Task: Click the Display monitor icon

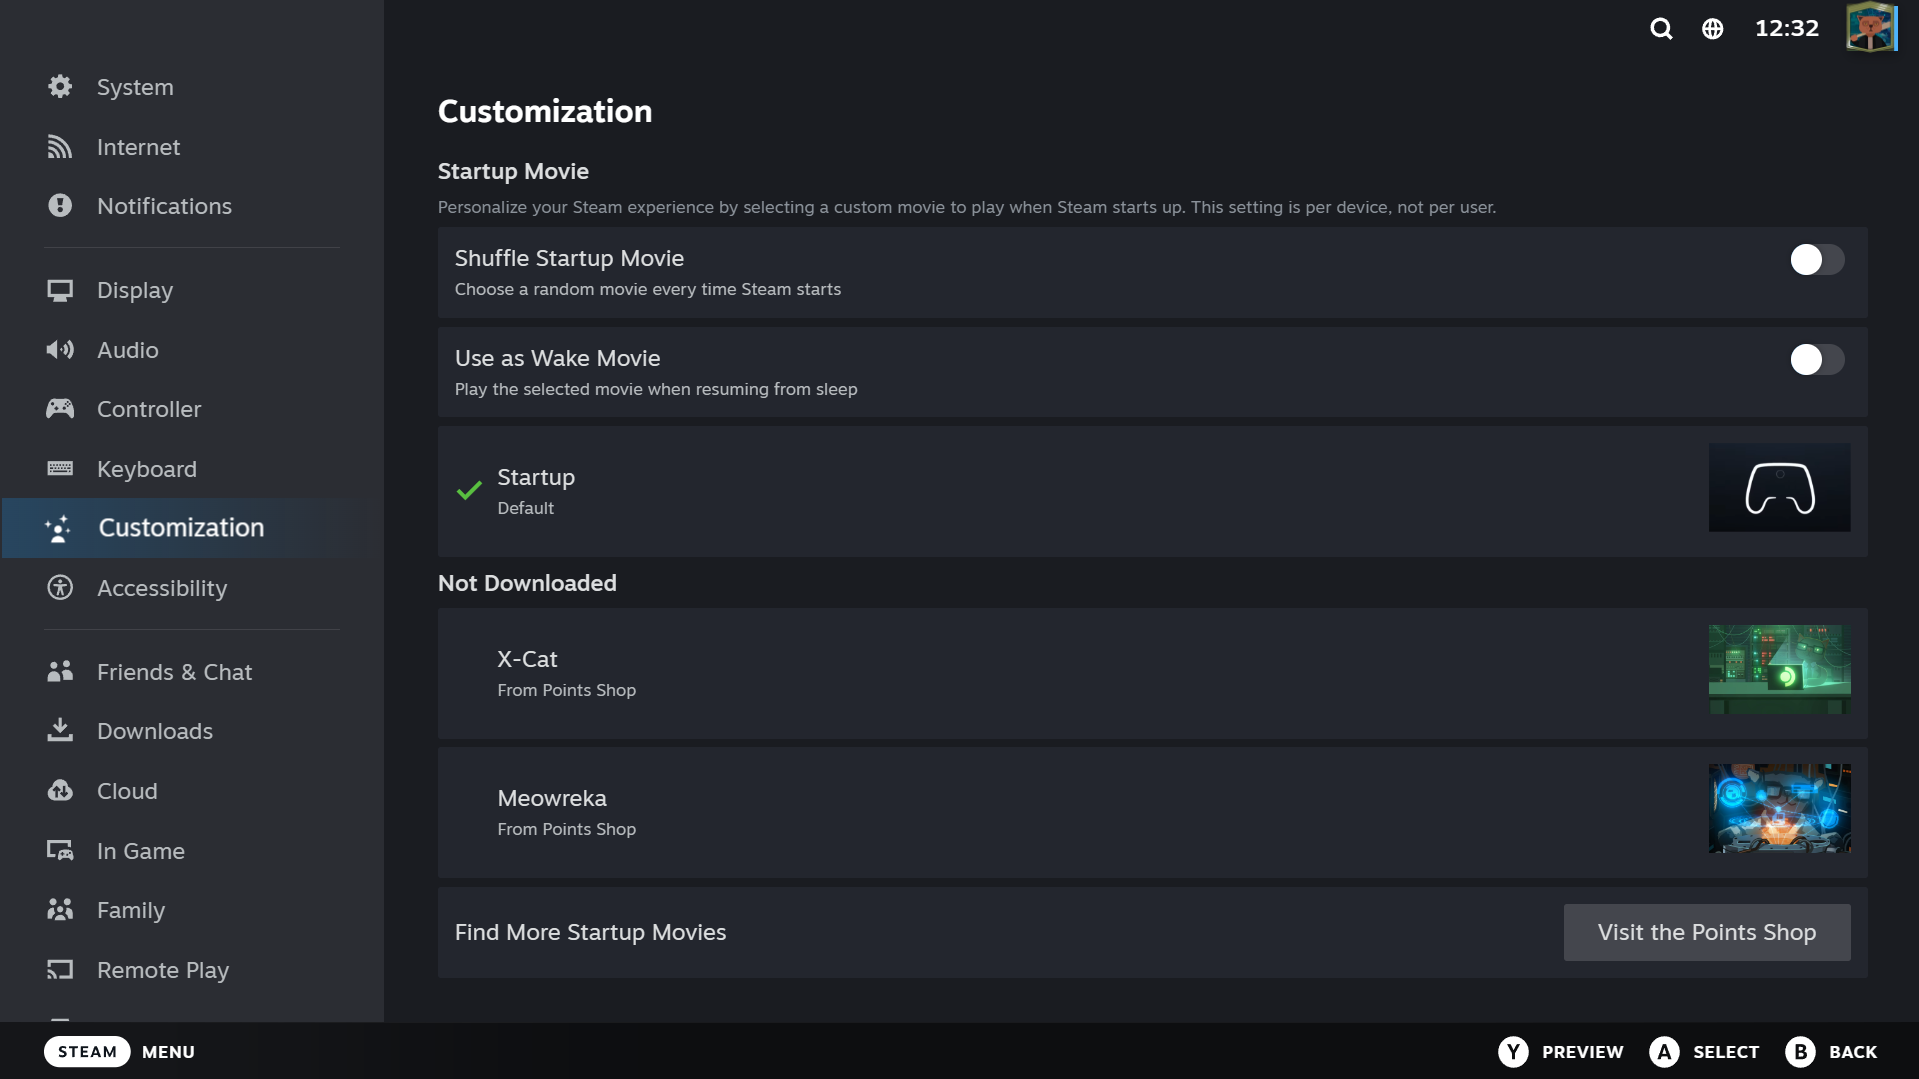Action: pos(60,290)
